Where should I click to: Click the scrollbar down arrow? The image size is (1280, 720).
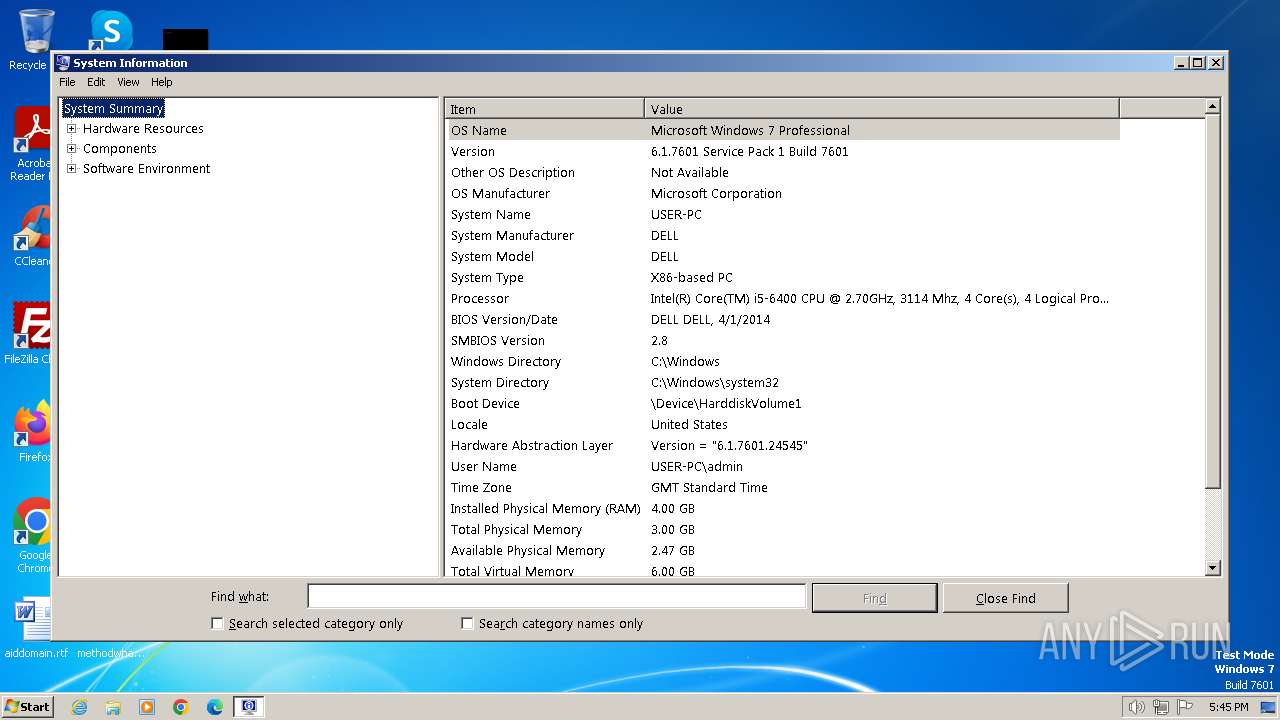click(1213, 568)
